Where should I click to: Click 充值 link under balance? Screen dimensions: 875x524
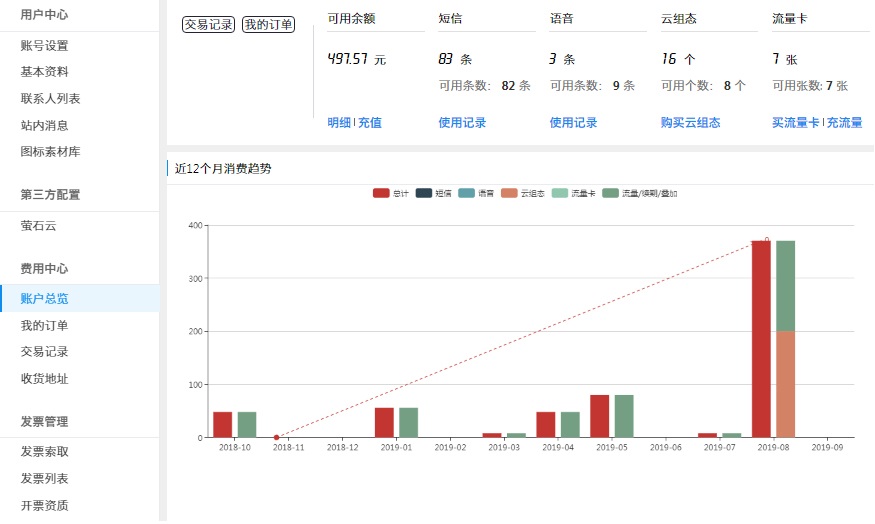click(x=370, y=123)
